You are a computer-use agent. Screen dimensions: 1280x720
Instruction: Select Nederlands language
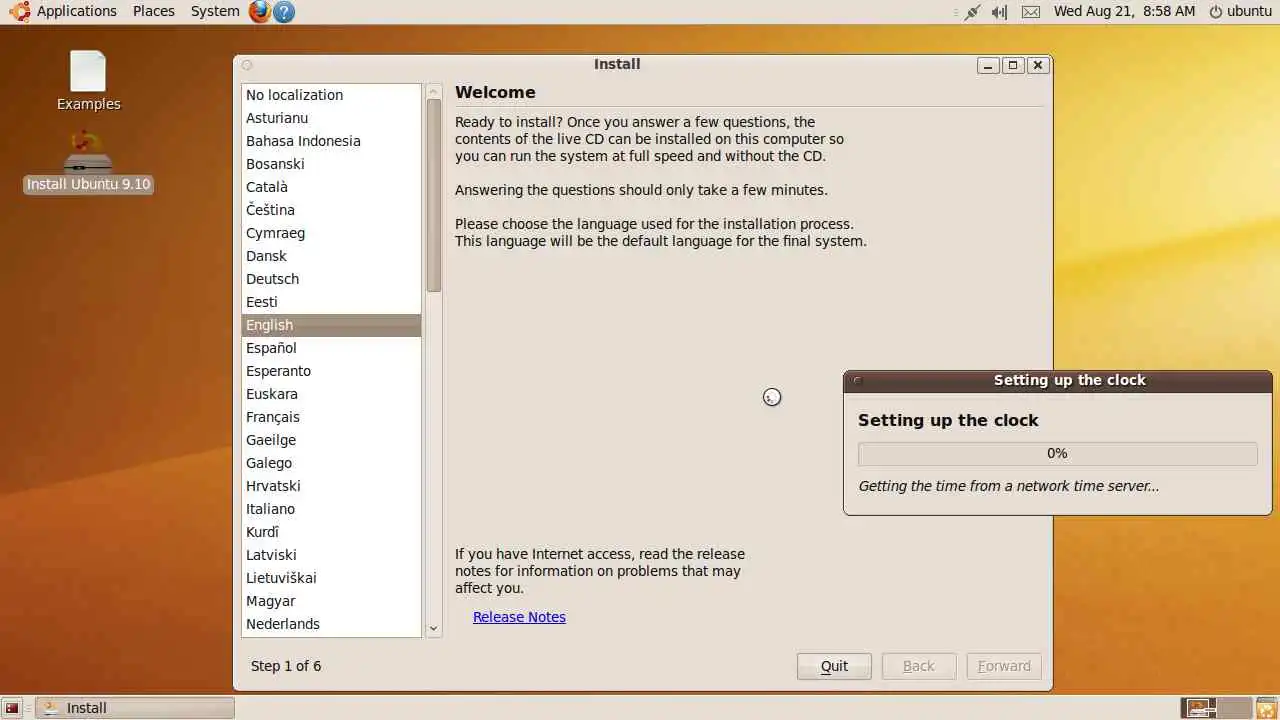(x=331, y=624)
